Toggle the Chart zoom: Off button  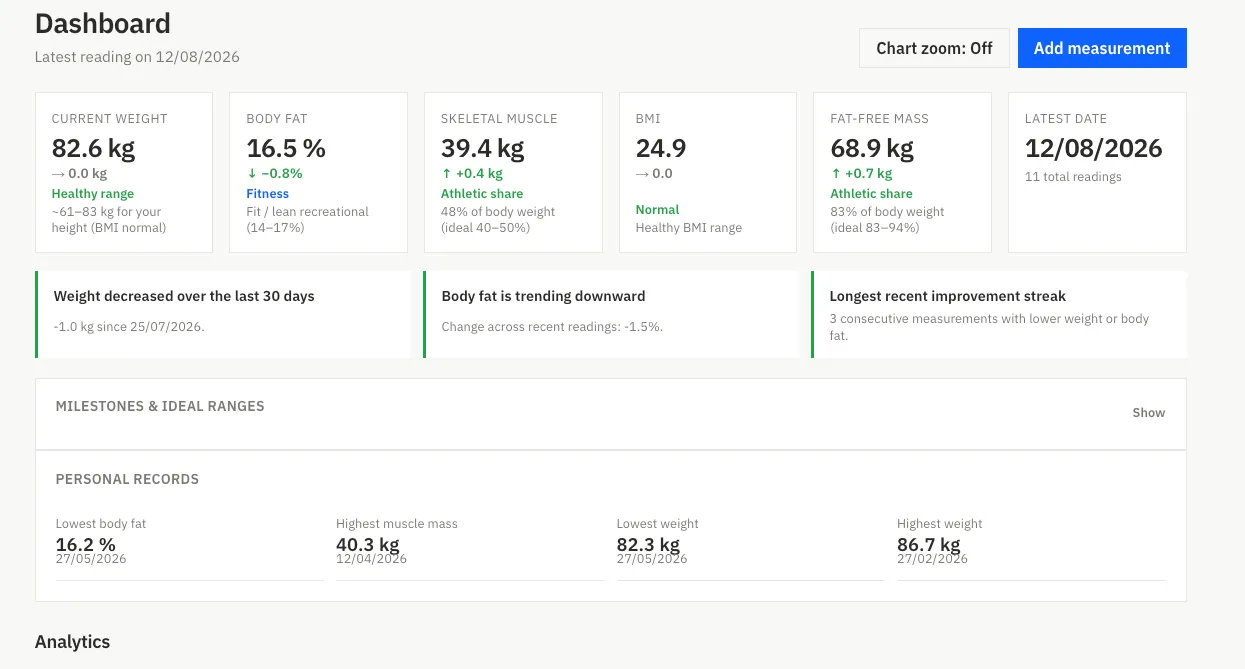tap(934, 48)
